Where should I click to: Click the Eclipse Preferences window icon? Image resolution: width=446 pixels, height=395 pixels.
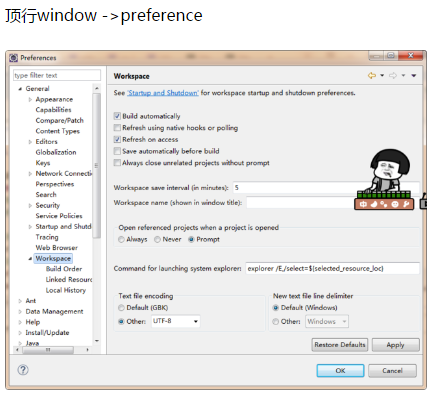click(x=14, y=58)
